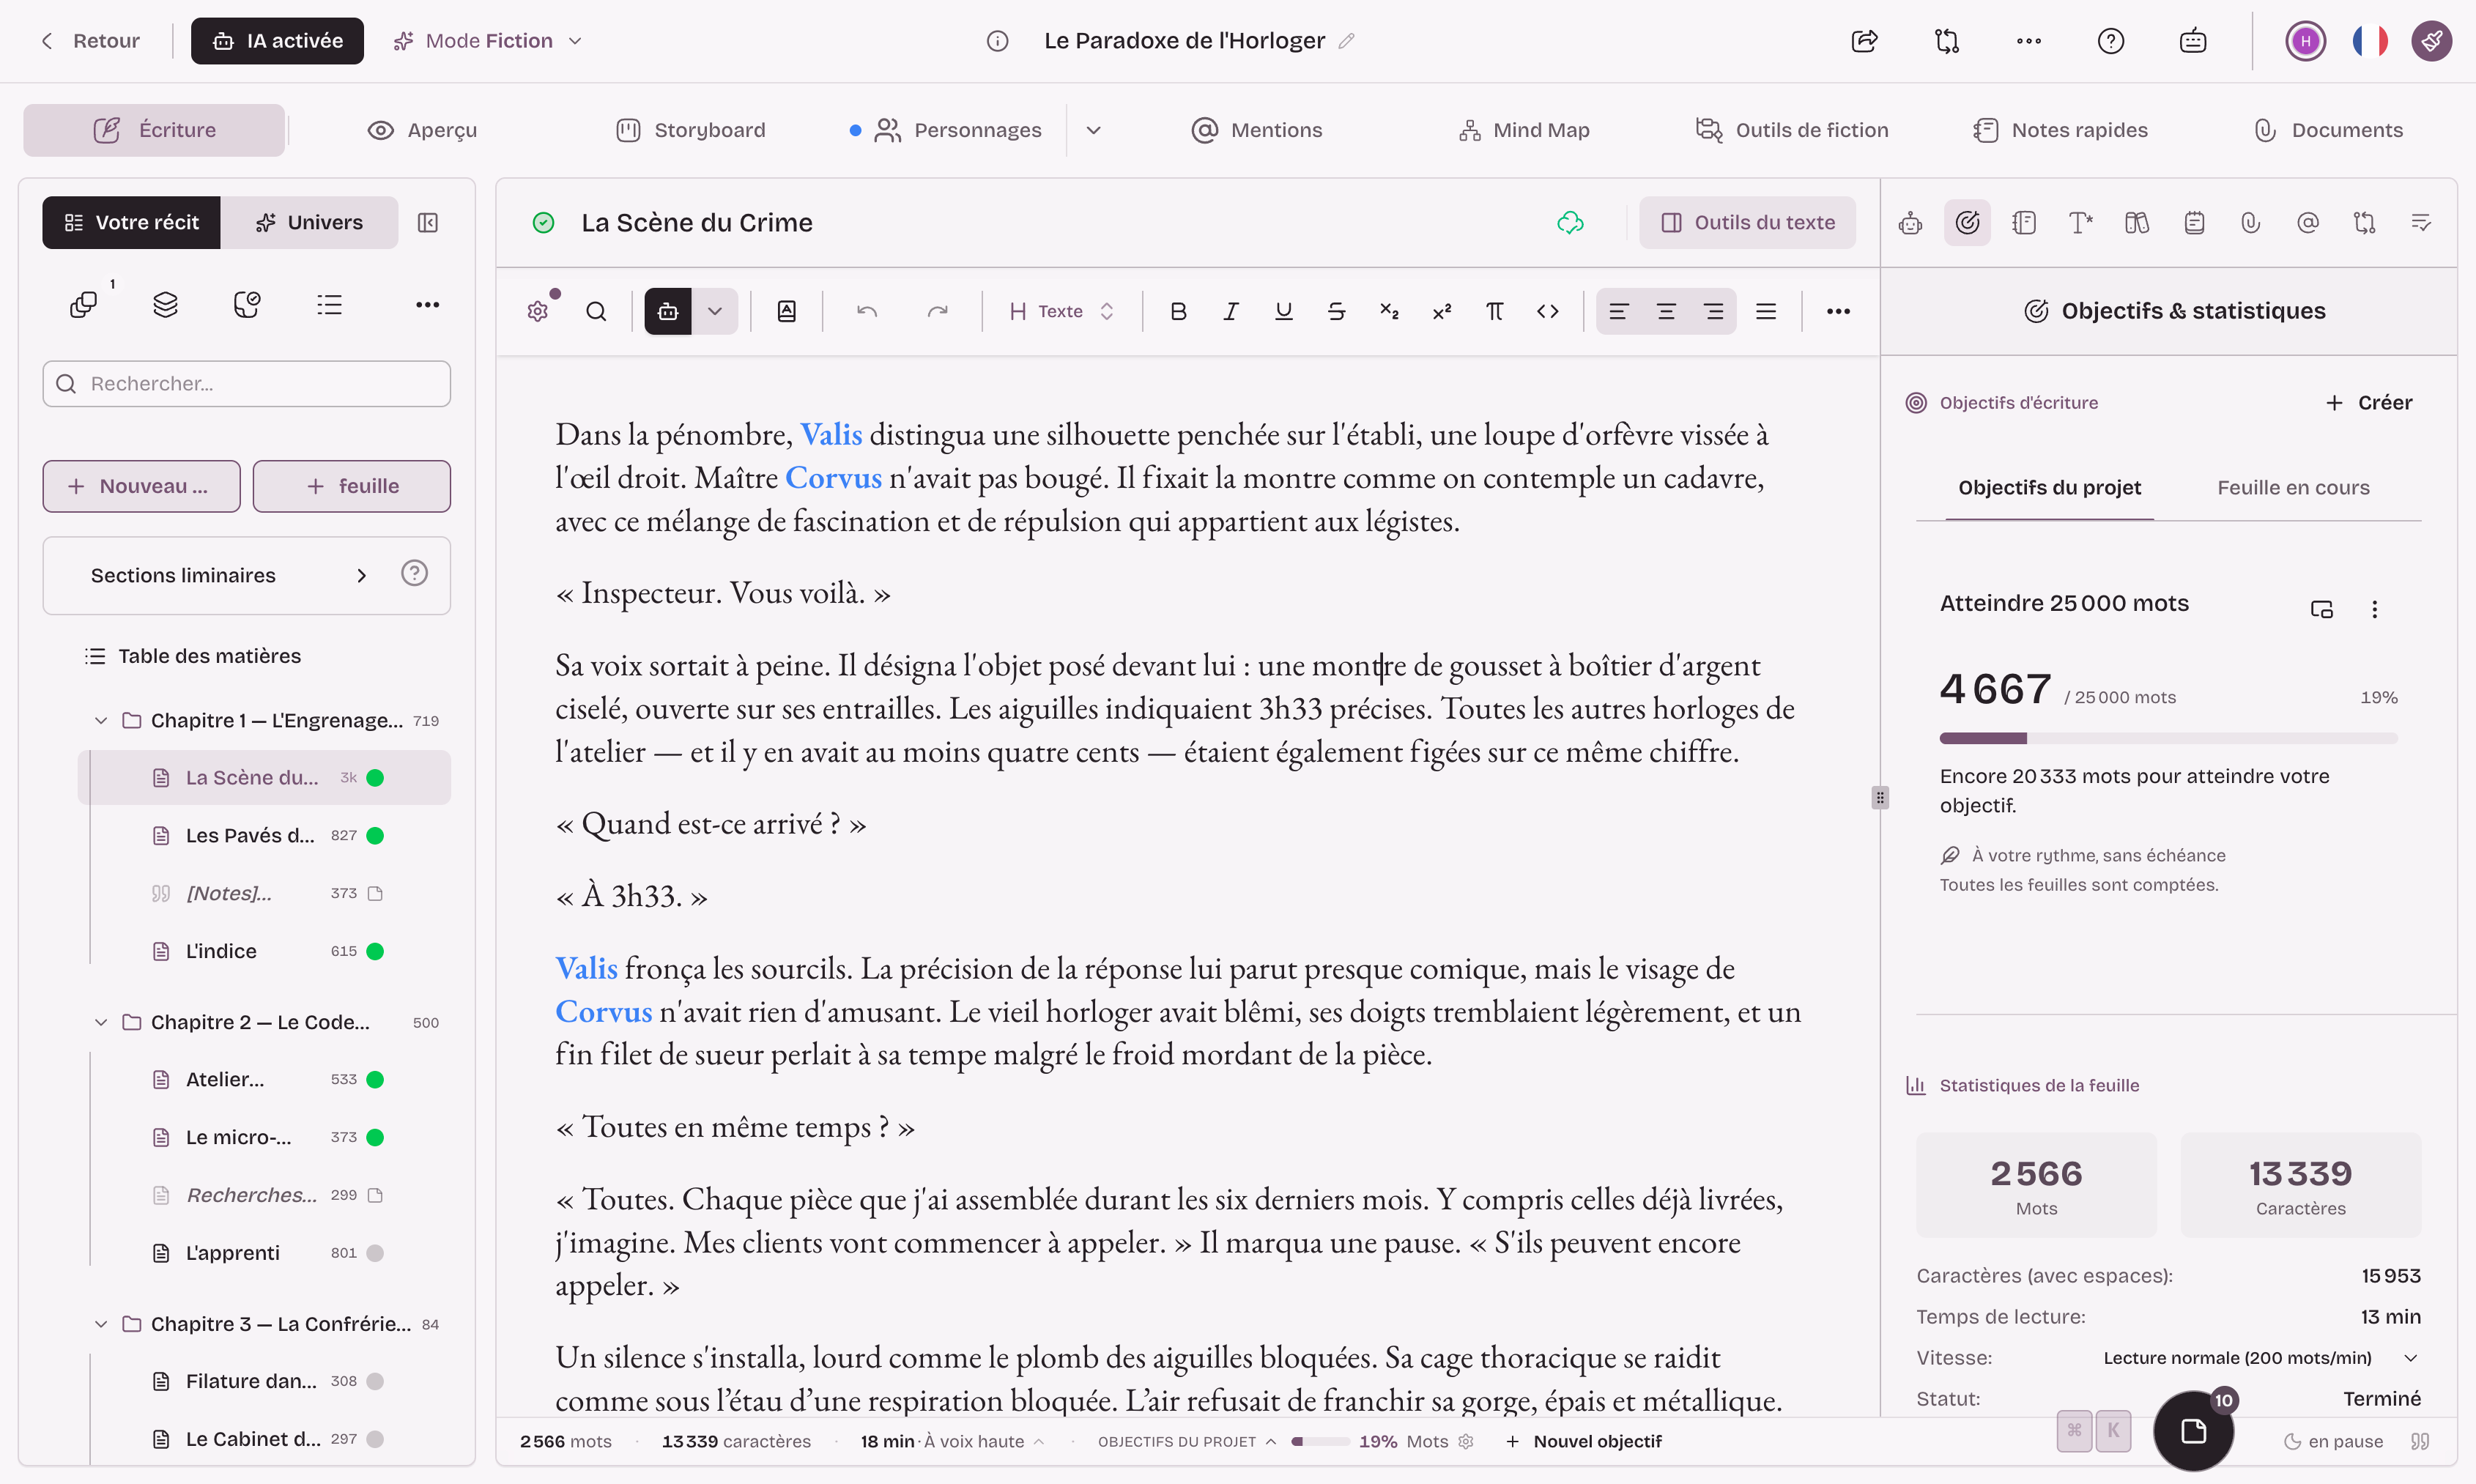Image resolution: width=2476 pixels, height=1484 pixels.
Task: Open the help question-mark icon in header
Action: tap(2110, 41)
